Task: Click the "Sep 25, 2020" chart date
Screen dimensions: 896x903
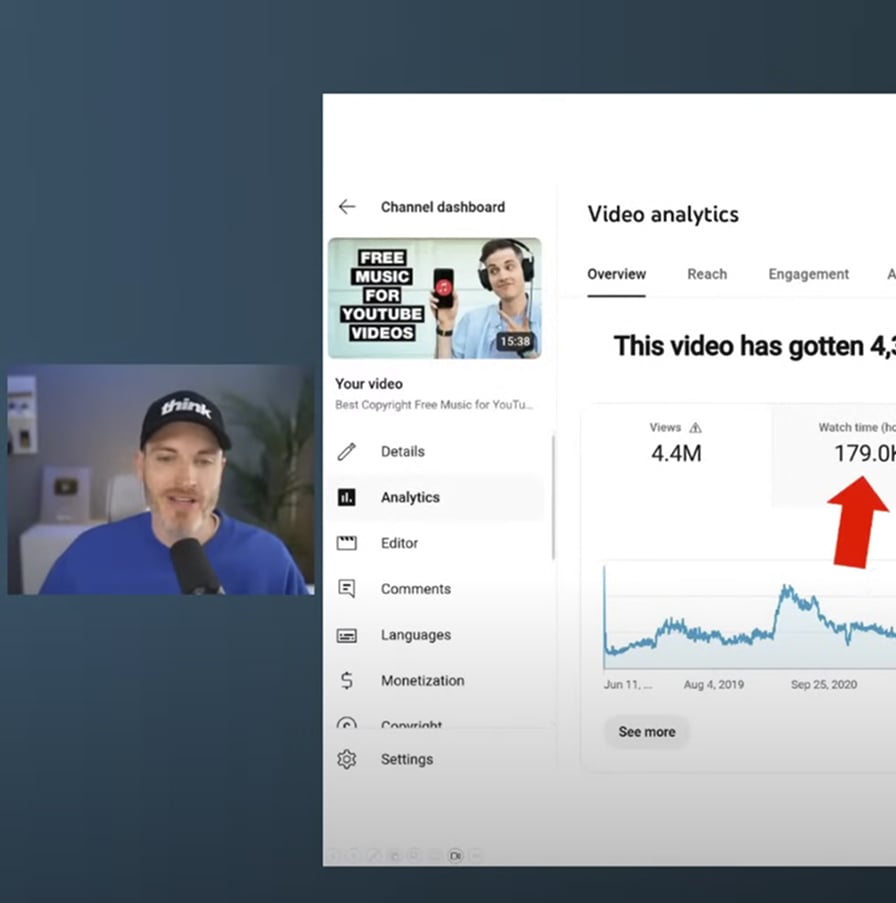Action: point(824,685)
